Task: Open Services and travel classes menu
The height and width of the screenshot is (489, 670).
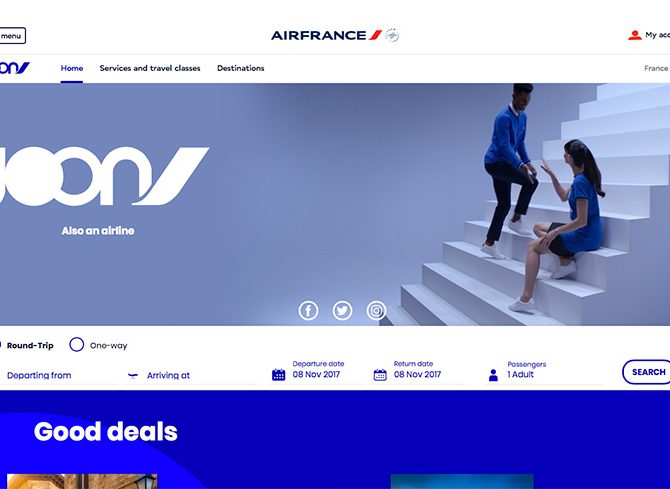Action: [x=150, y=68]
